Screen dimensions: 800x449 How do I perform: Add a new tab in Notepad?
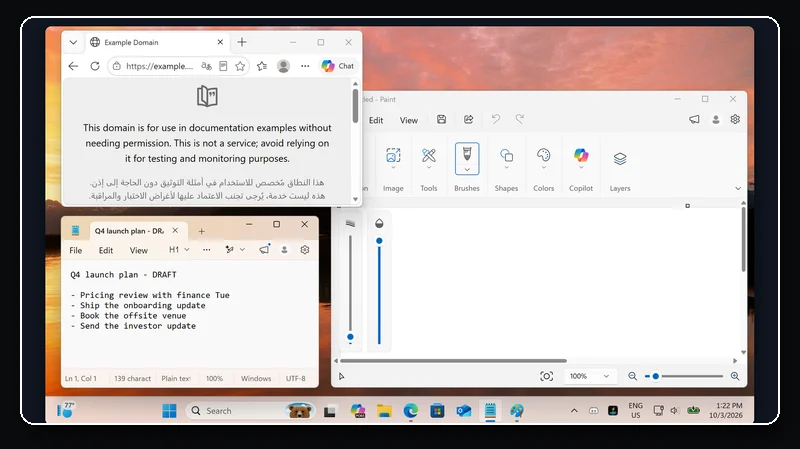[202, 231]
